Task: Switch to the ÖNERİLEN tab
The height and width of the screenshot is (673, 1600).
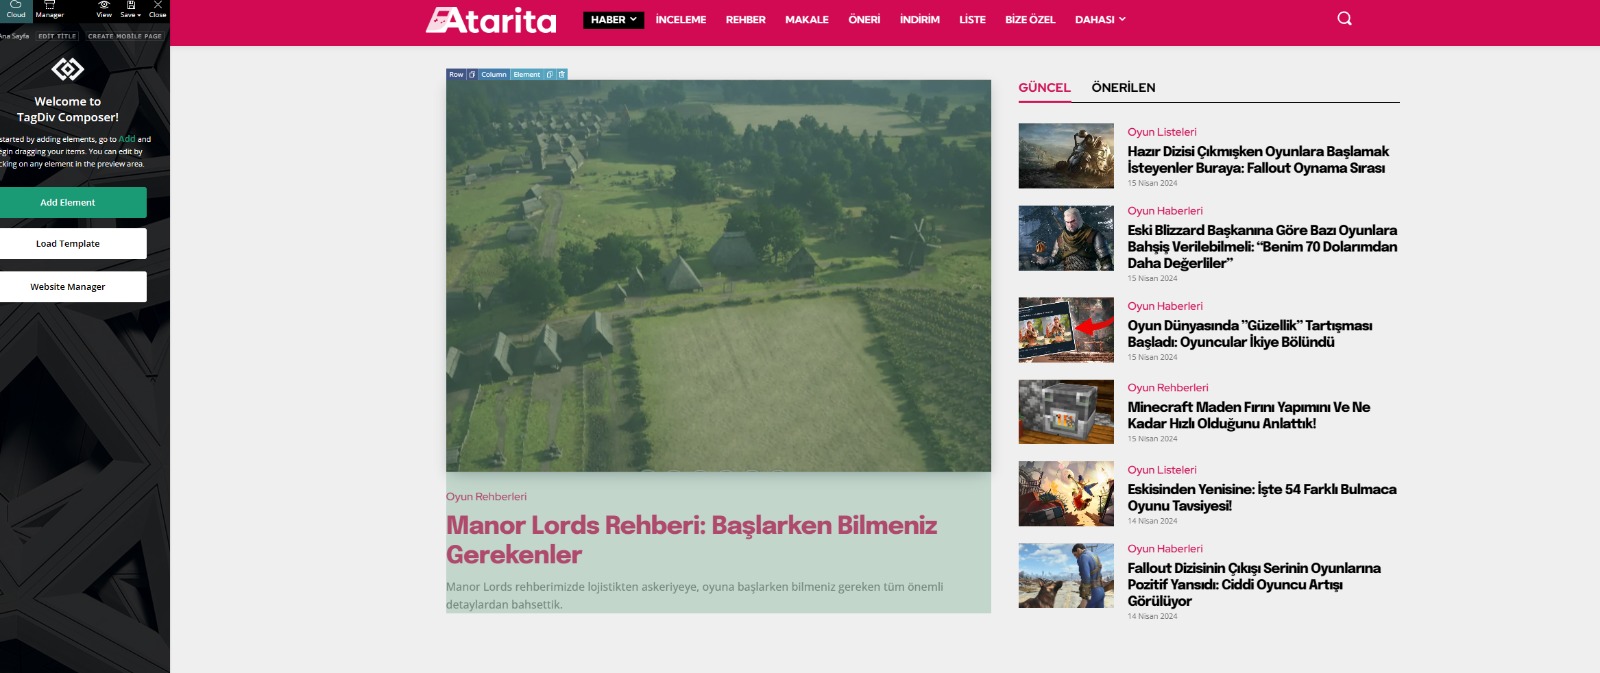Action: pyautogui.click(x=1123, y=87)
